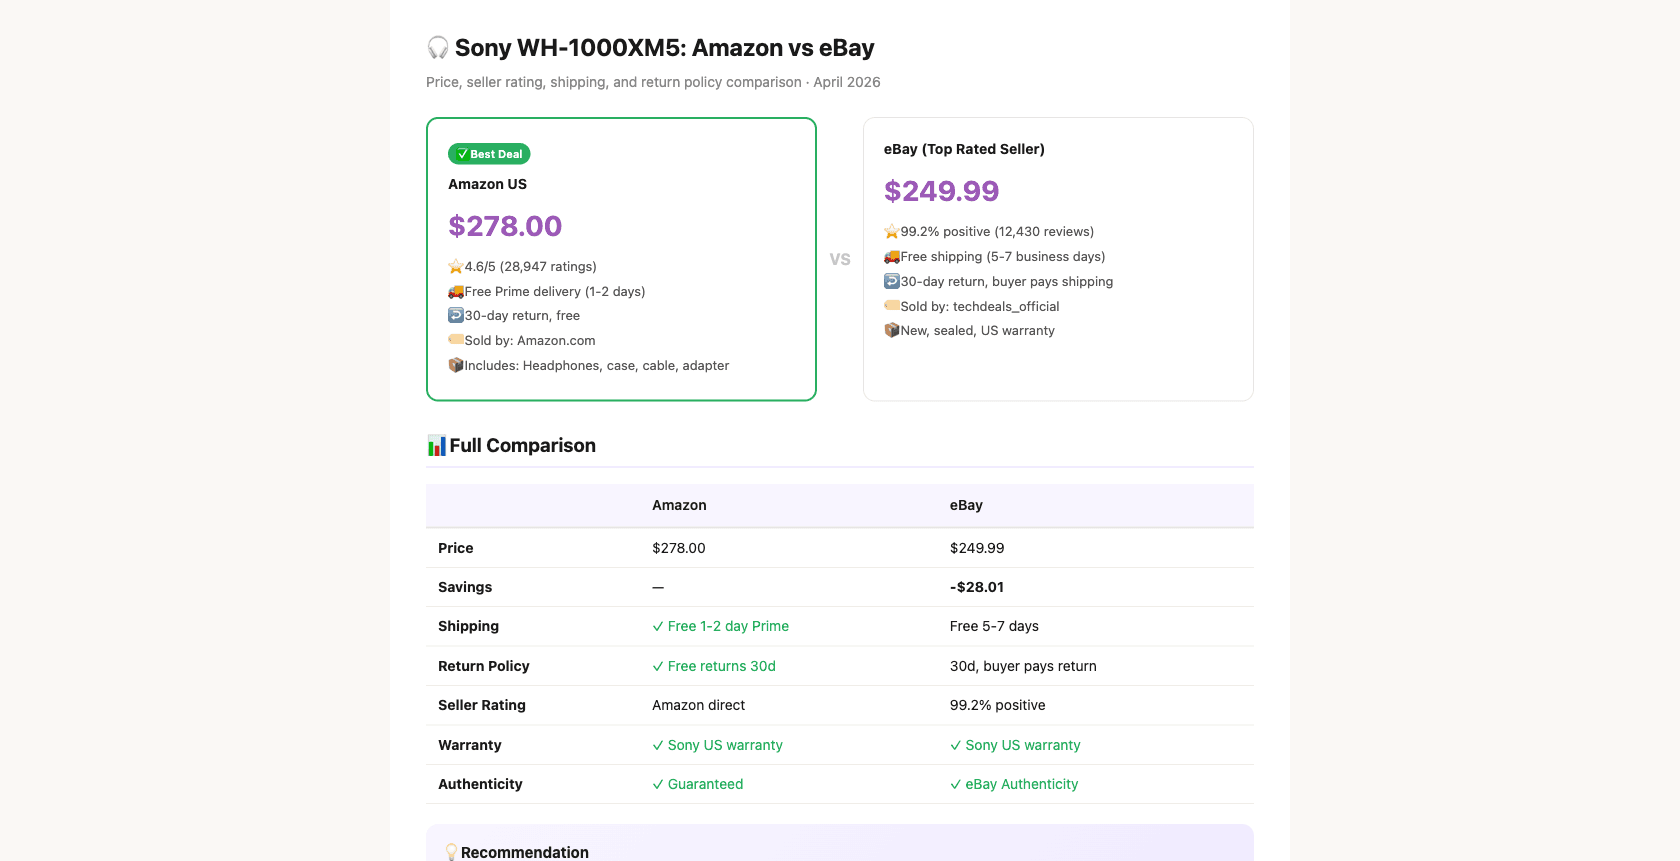The width and height of the screenshot is (1680, 861).
Task: Click $278.00 in the Price table row
Action: [x=679, y=548]
